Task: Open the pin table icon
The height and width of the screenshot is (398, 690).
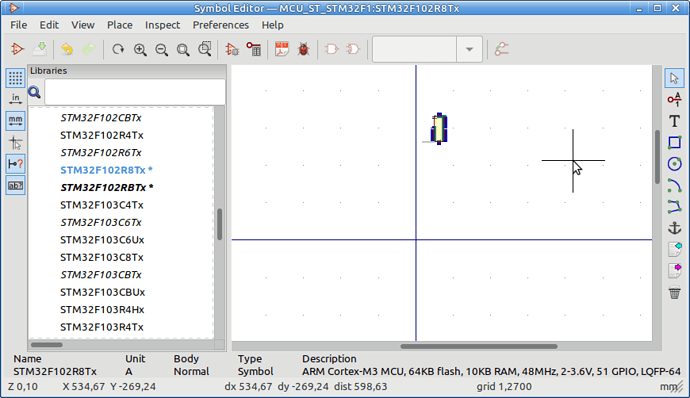Action: pyautogui.click(x=253, y=49)
